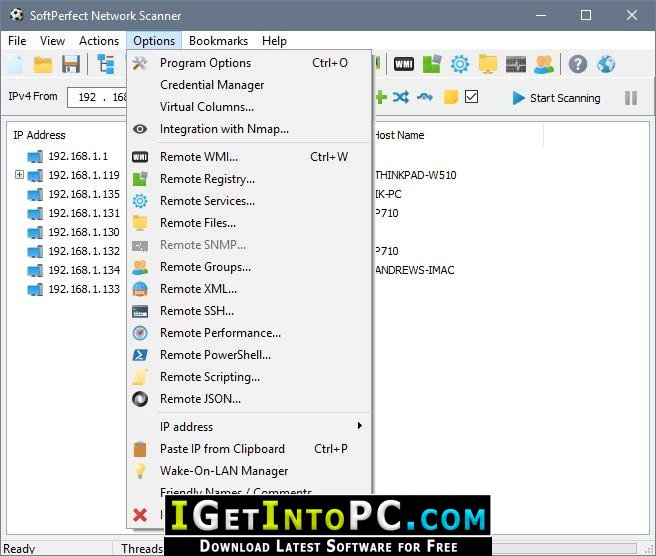
Task: Select Remote Registry menu entry
Action: [x=249, y=179]
